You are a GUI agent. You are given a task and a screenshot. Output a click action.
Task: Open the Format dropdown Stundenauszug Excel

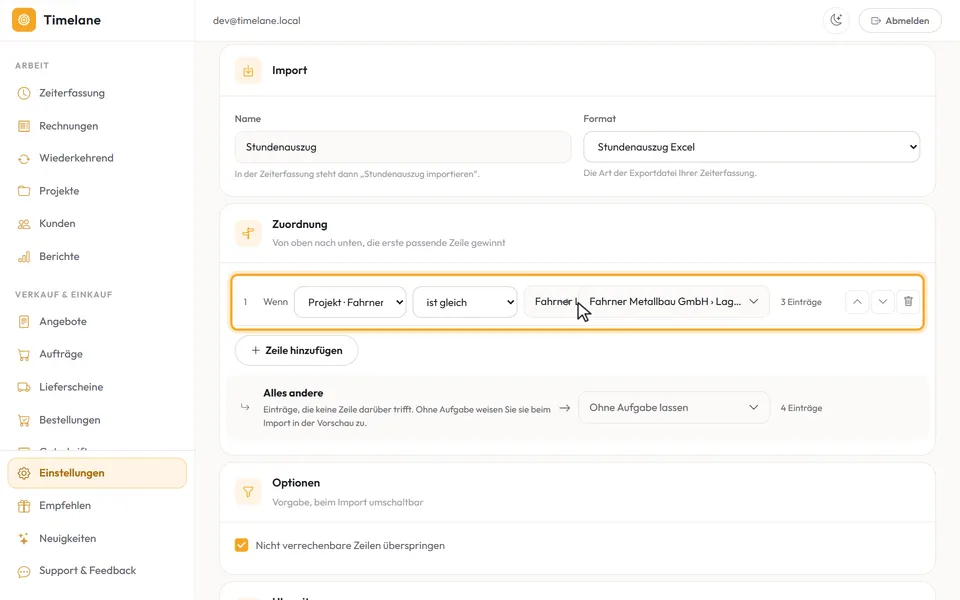point(751,147)
